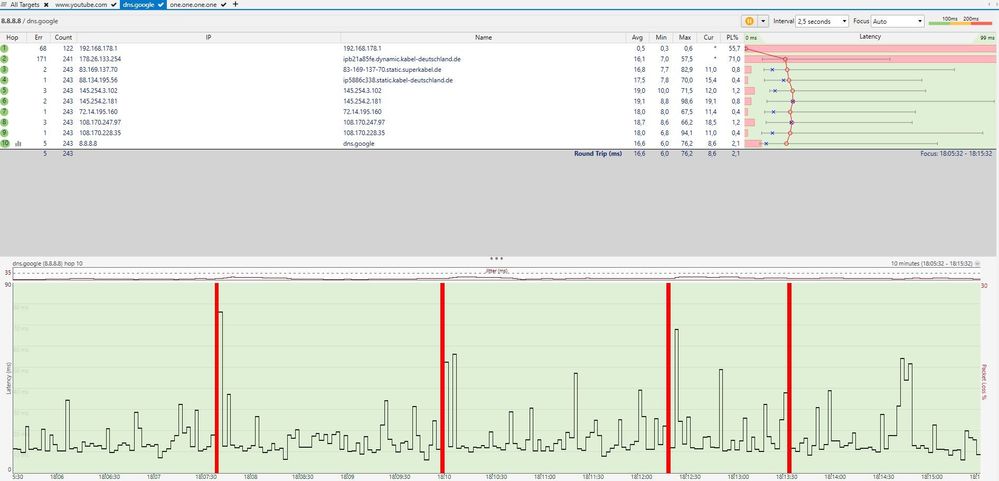Click the three-dot splitter handle above the graph

[x=496, y=258]
